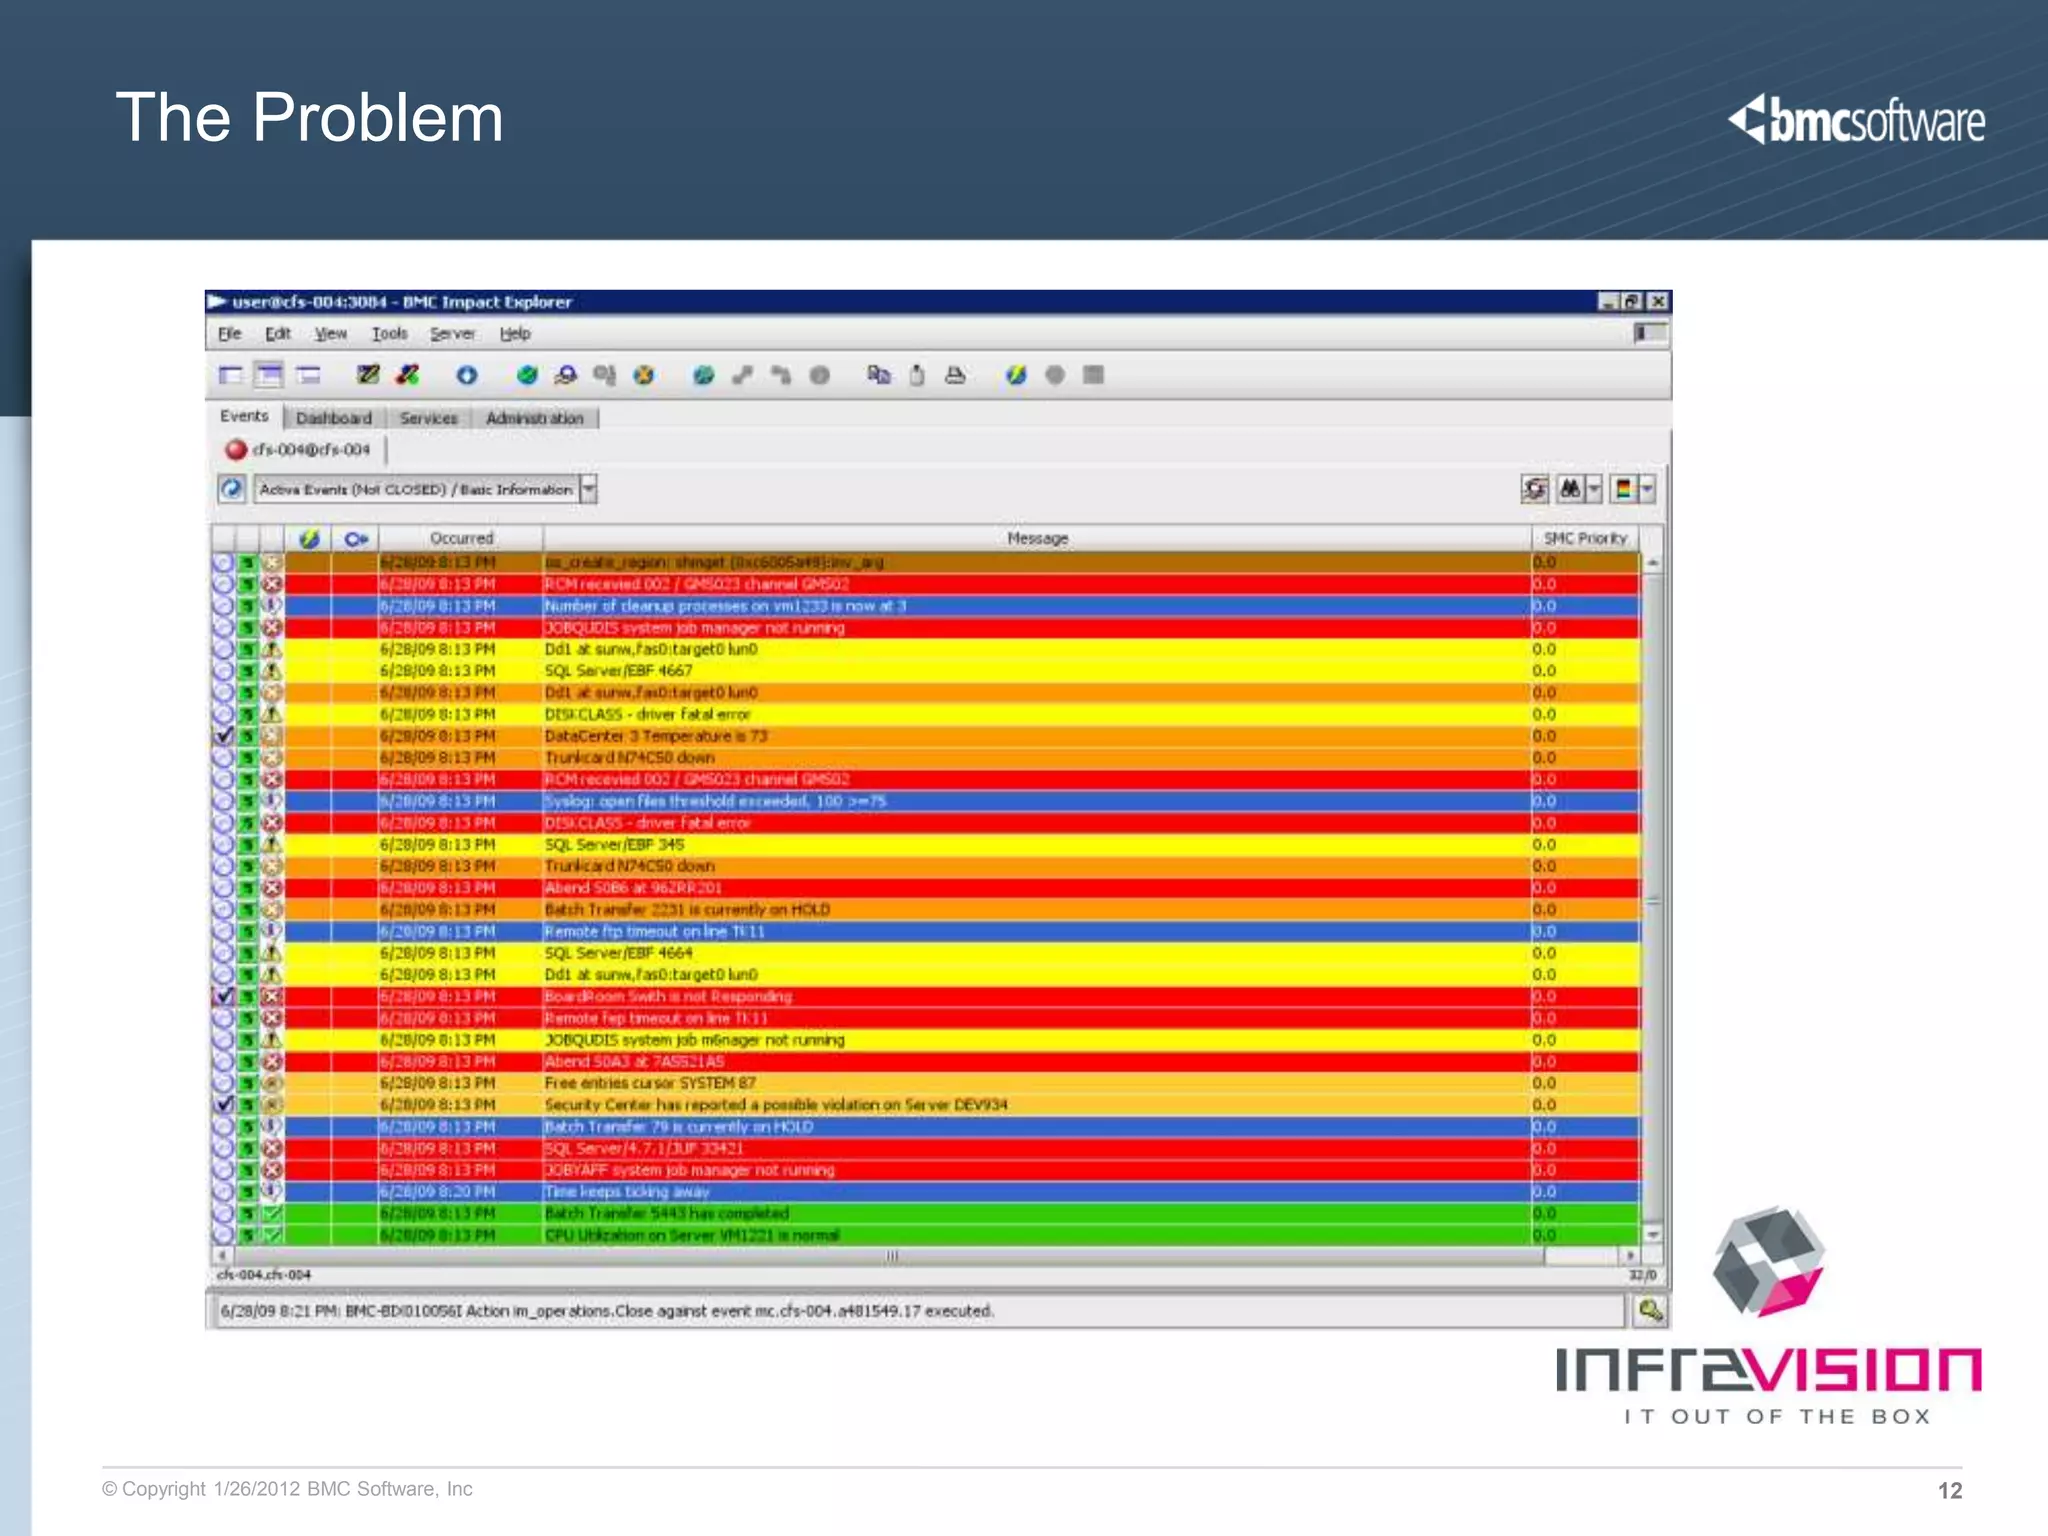Click the vertical scrollbar up arrow
Image resolution: width=2048 pixels, height=1536 pixels.
[x=1653, y=564]
